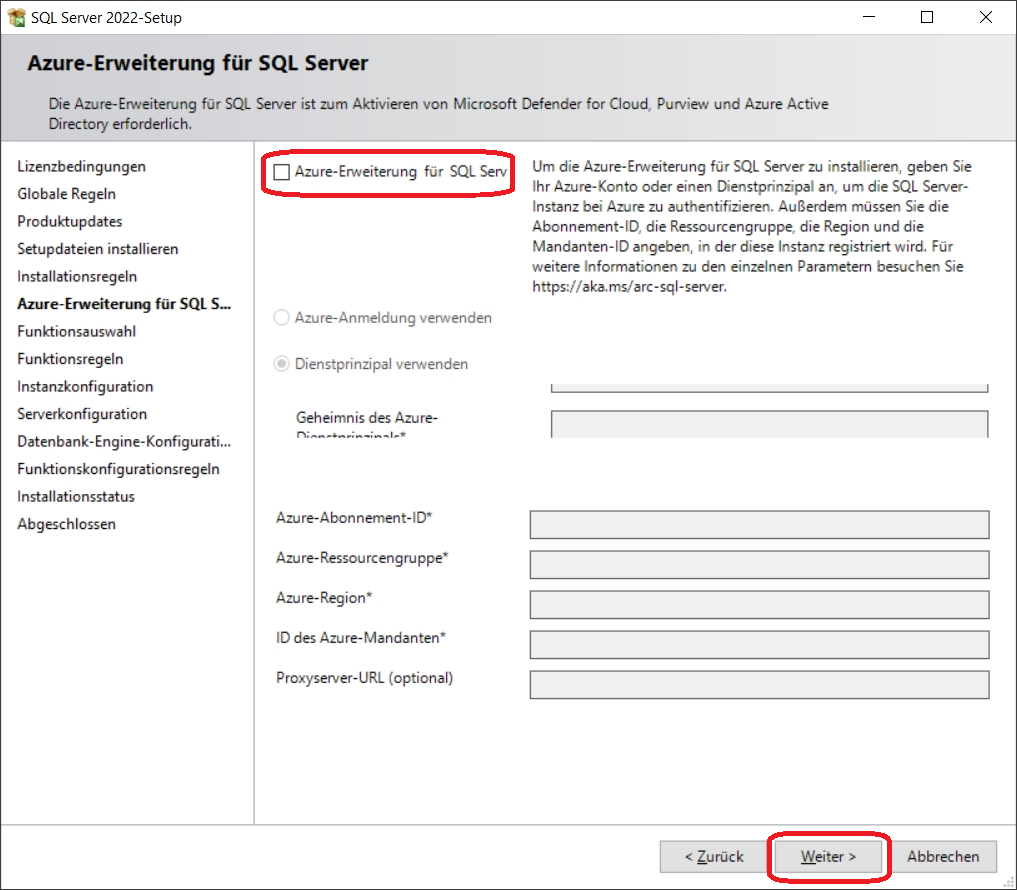The height and width of the screenshot is (890, 1017).
Task: Focus the Azure-Ressourcengruppe input field
Action: pyautogui.click(x=760, y=565)
